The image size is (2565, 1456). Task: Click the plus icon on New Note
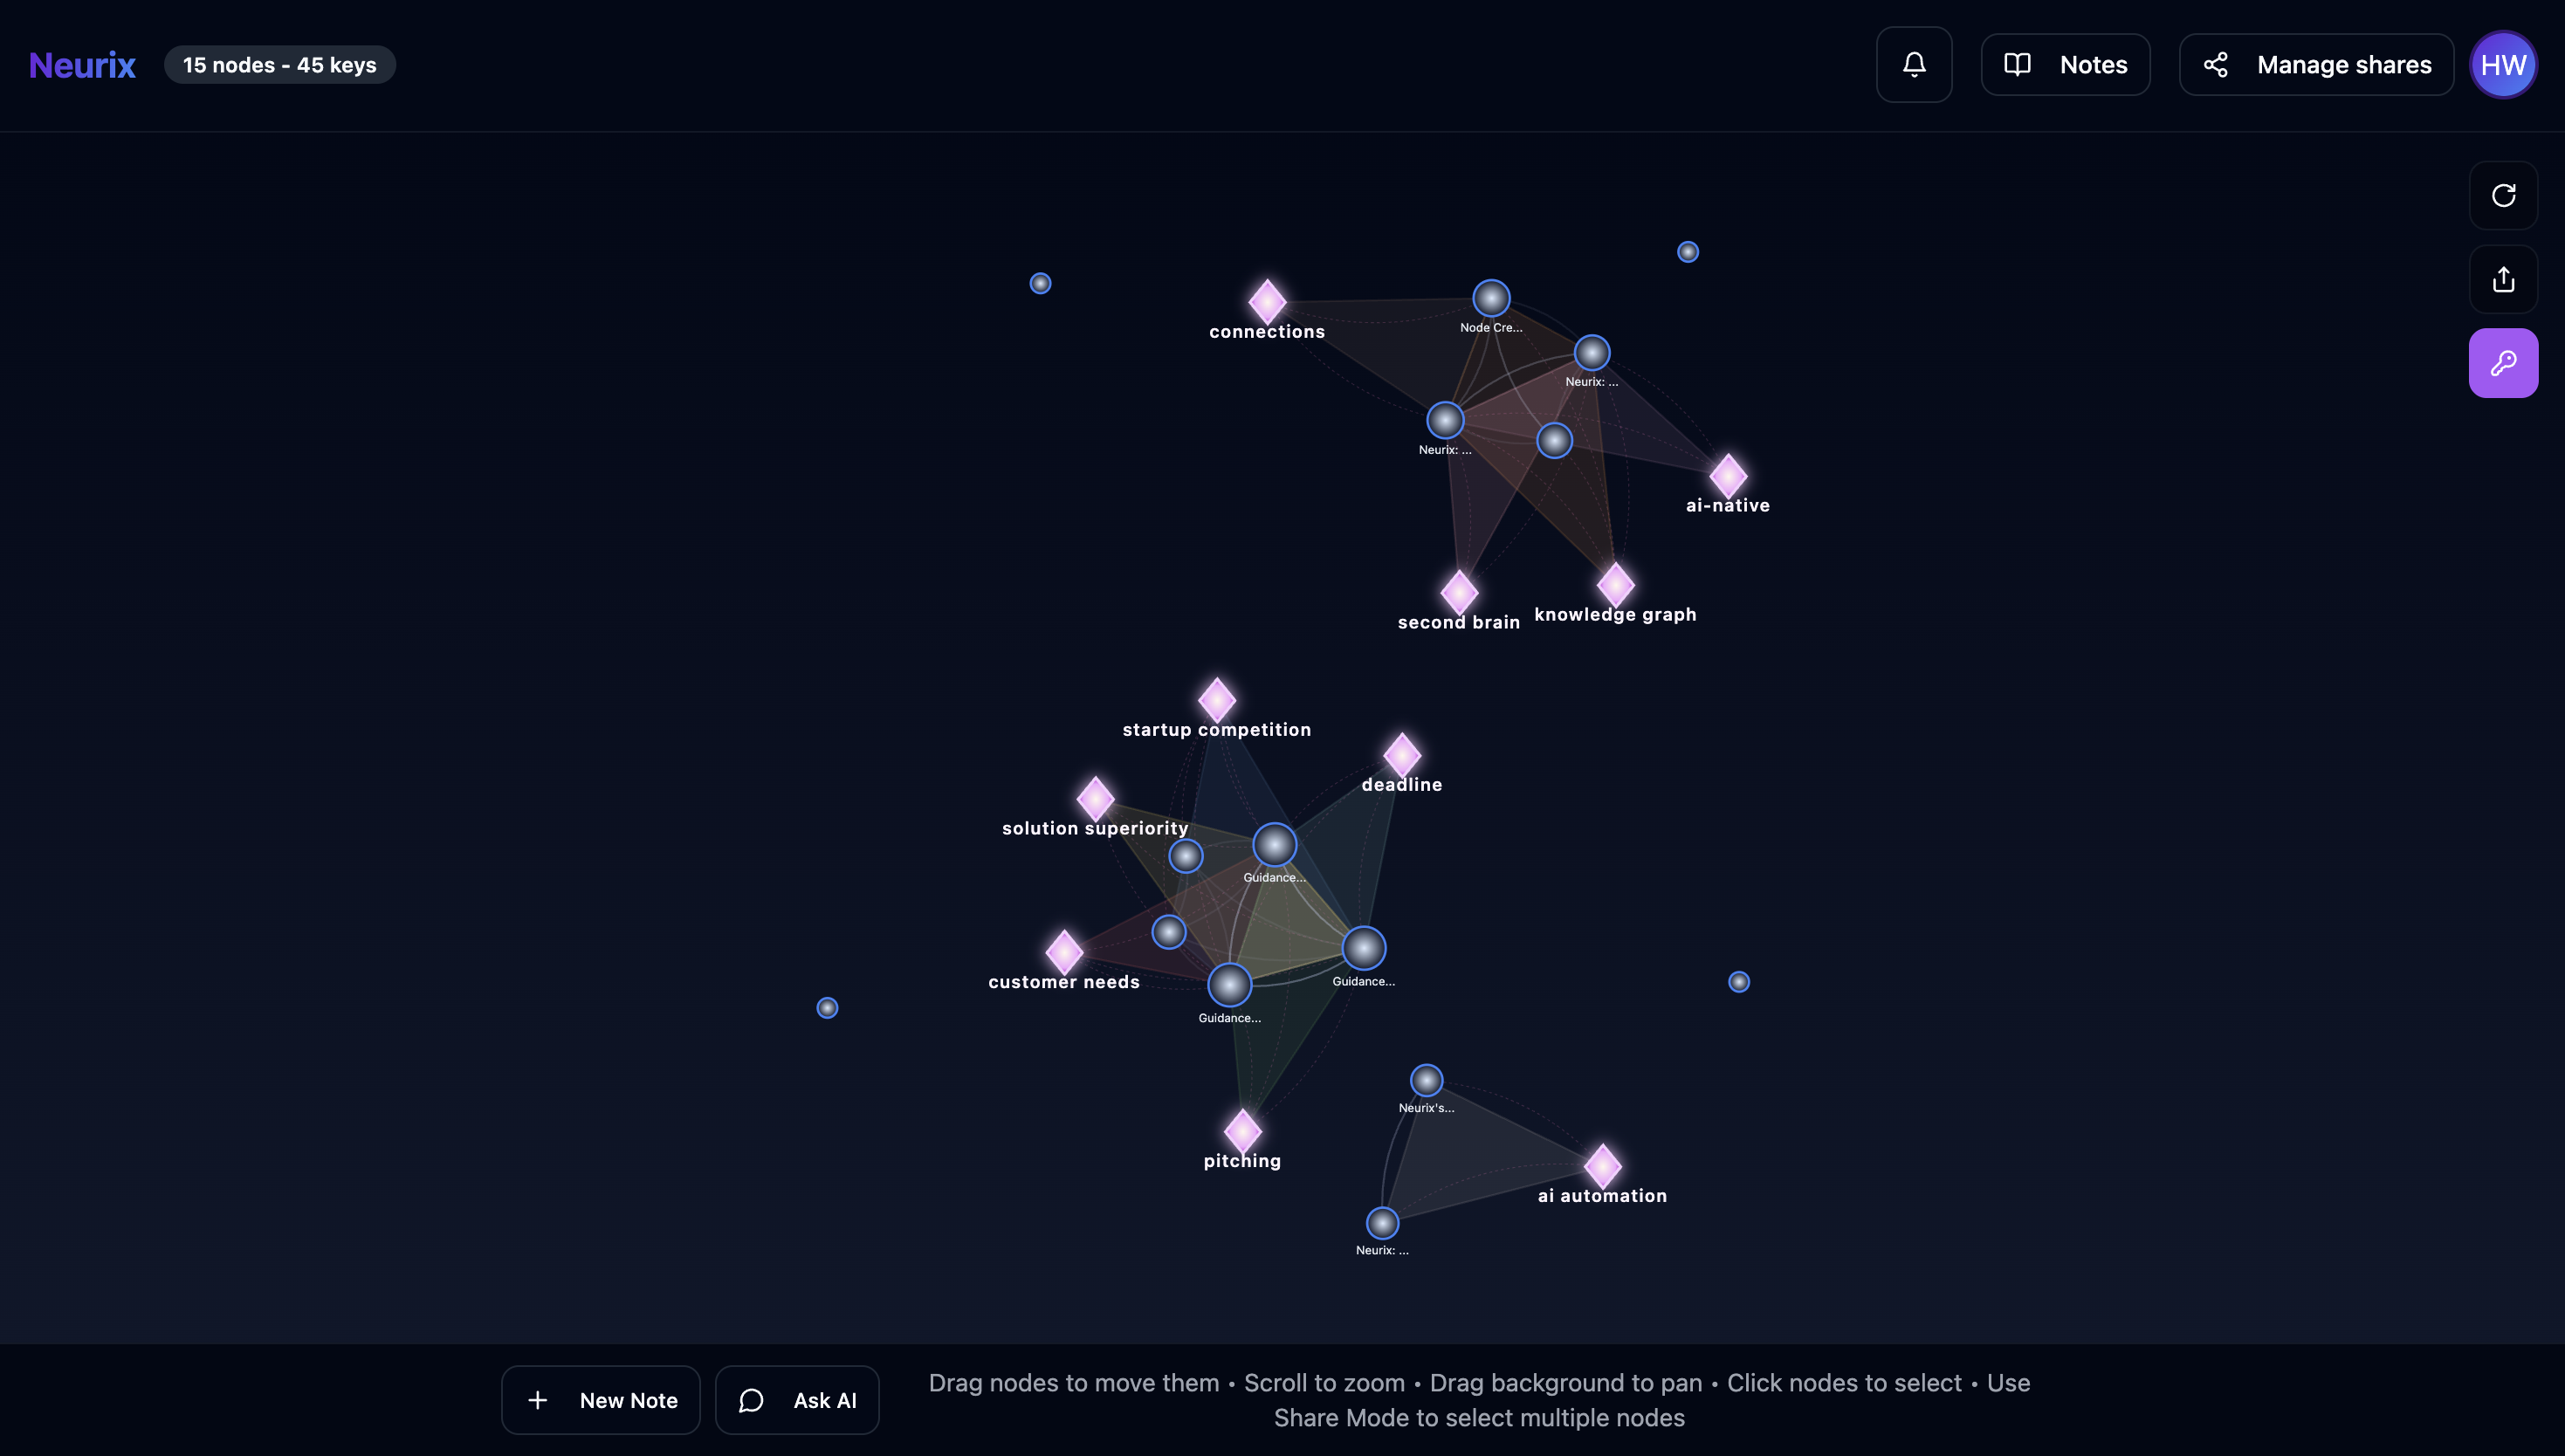(537, 1399)
